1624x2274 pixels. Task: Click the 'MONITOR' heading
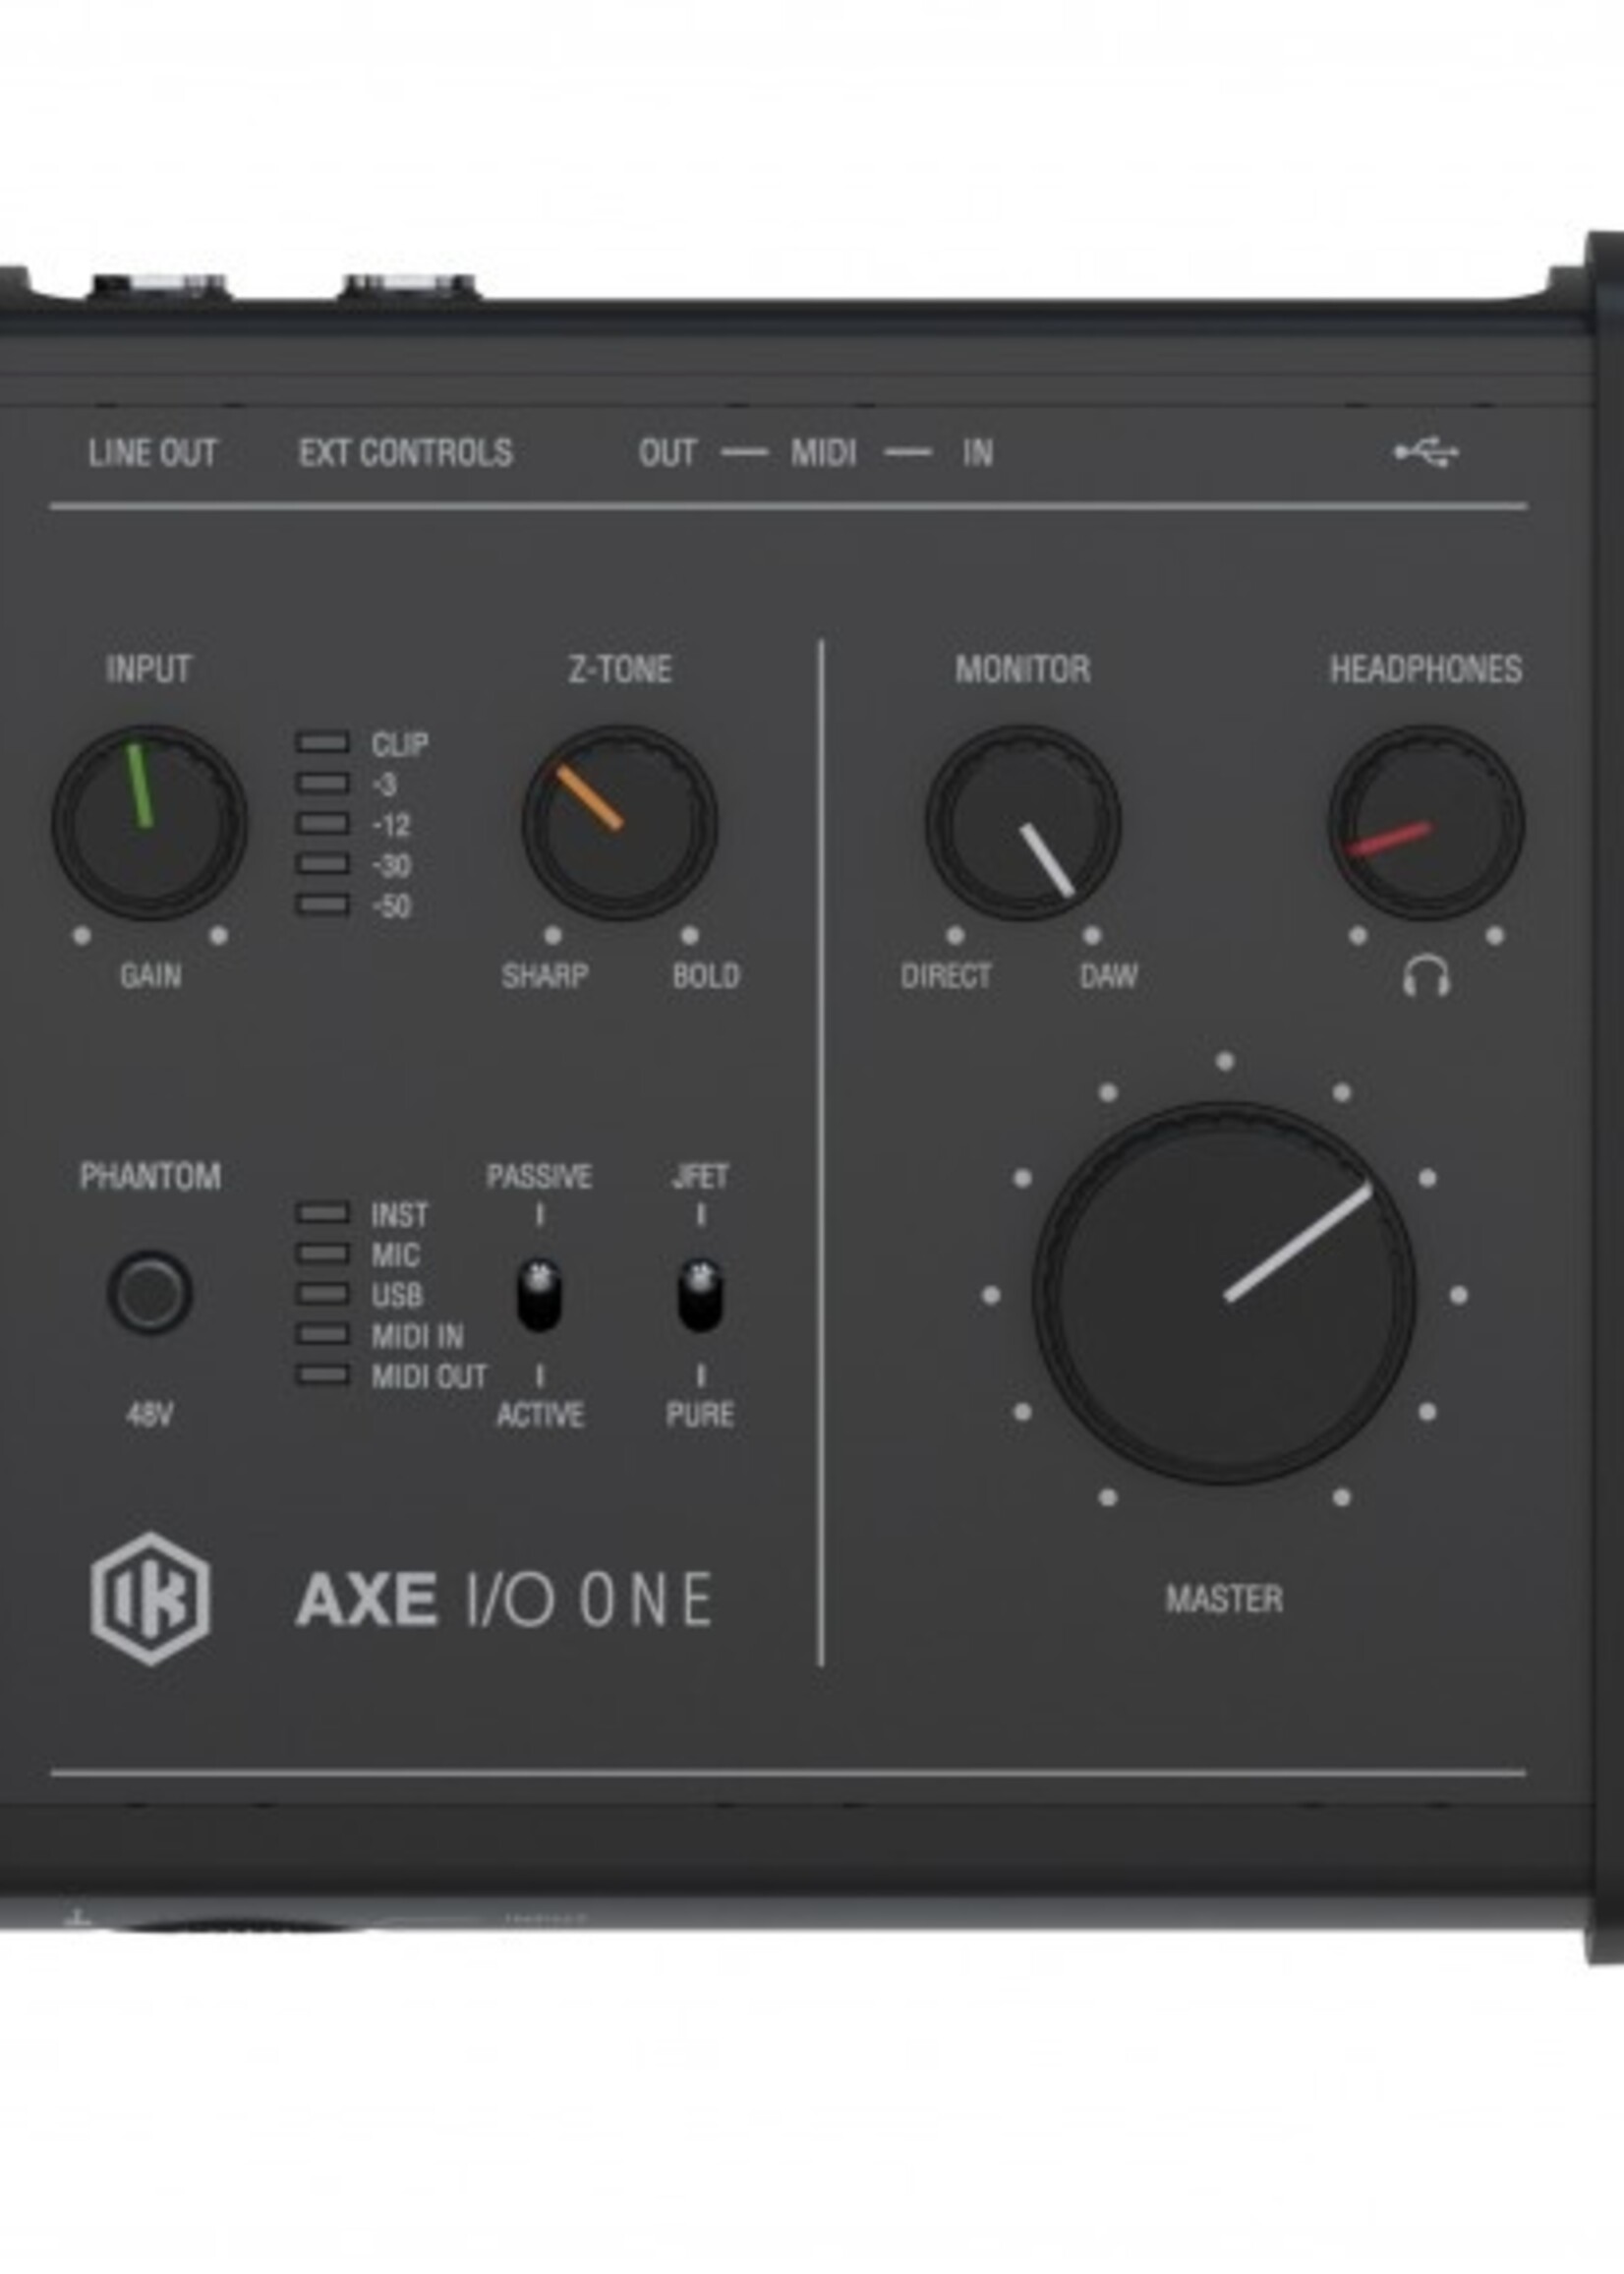(1022, 669)
